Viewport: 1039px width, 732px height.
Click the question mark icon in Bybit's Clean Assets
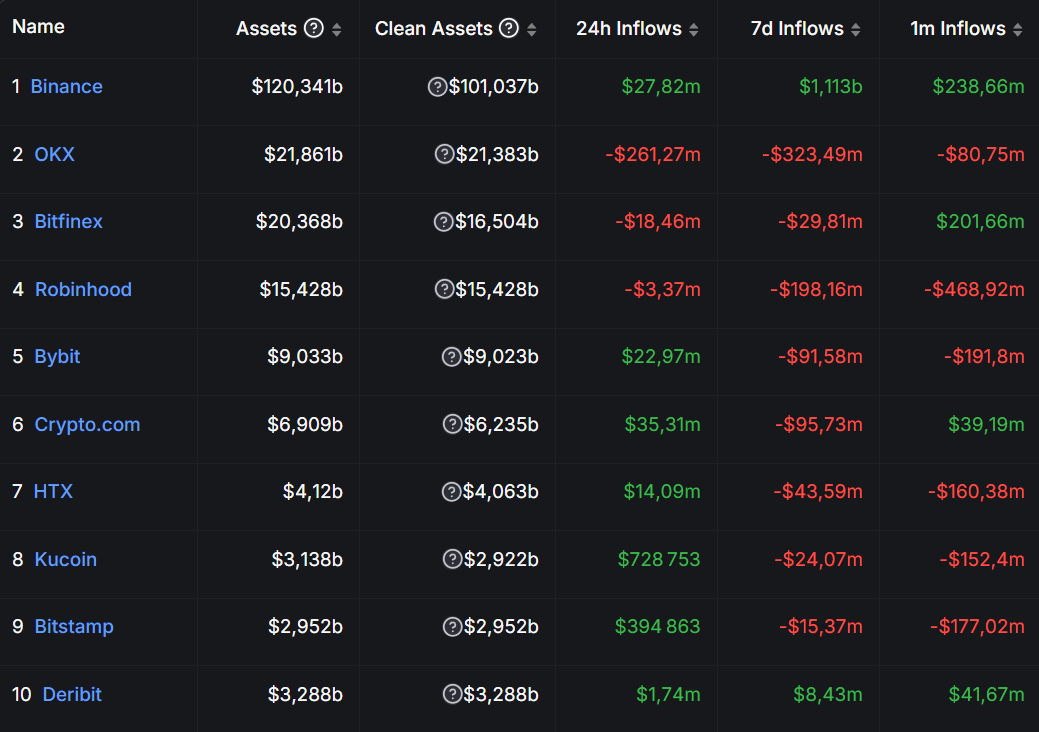click(x=451, y=357)
